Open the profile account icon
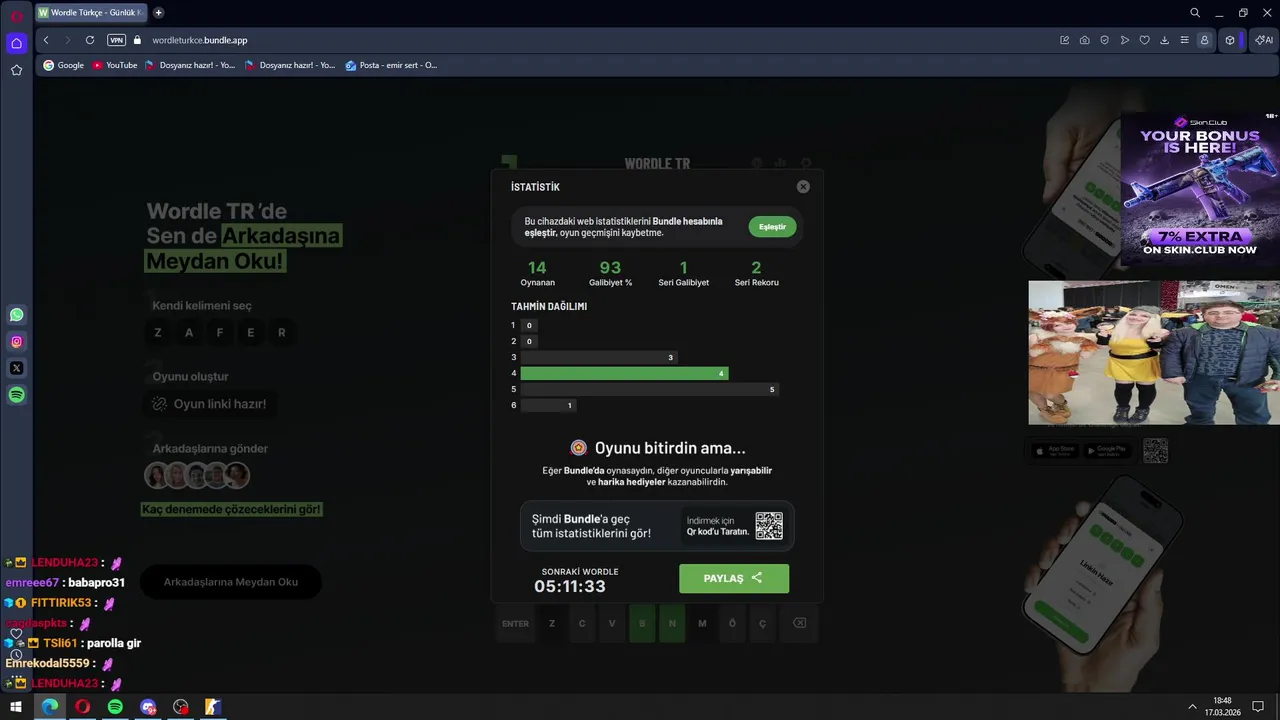Image resolution: width=1280 pixels, height=720 pixels. 1204,40
